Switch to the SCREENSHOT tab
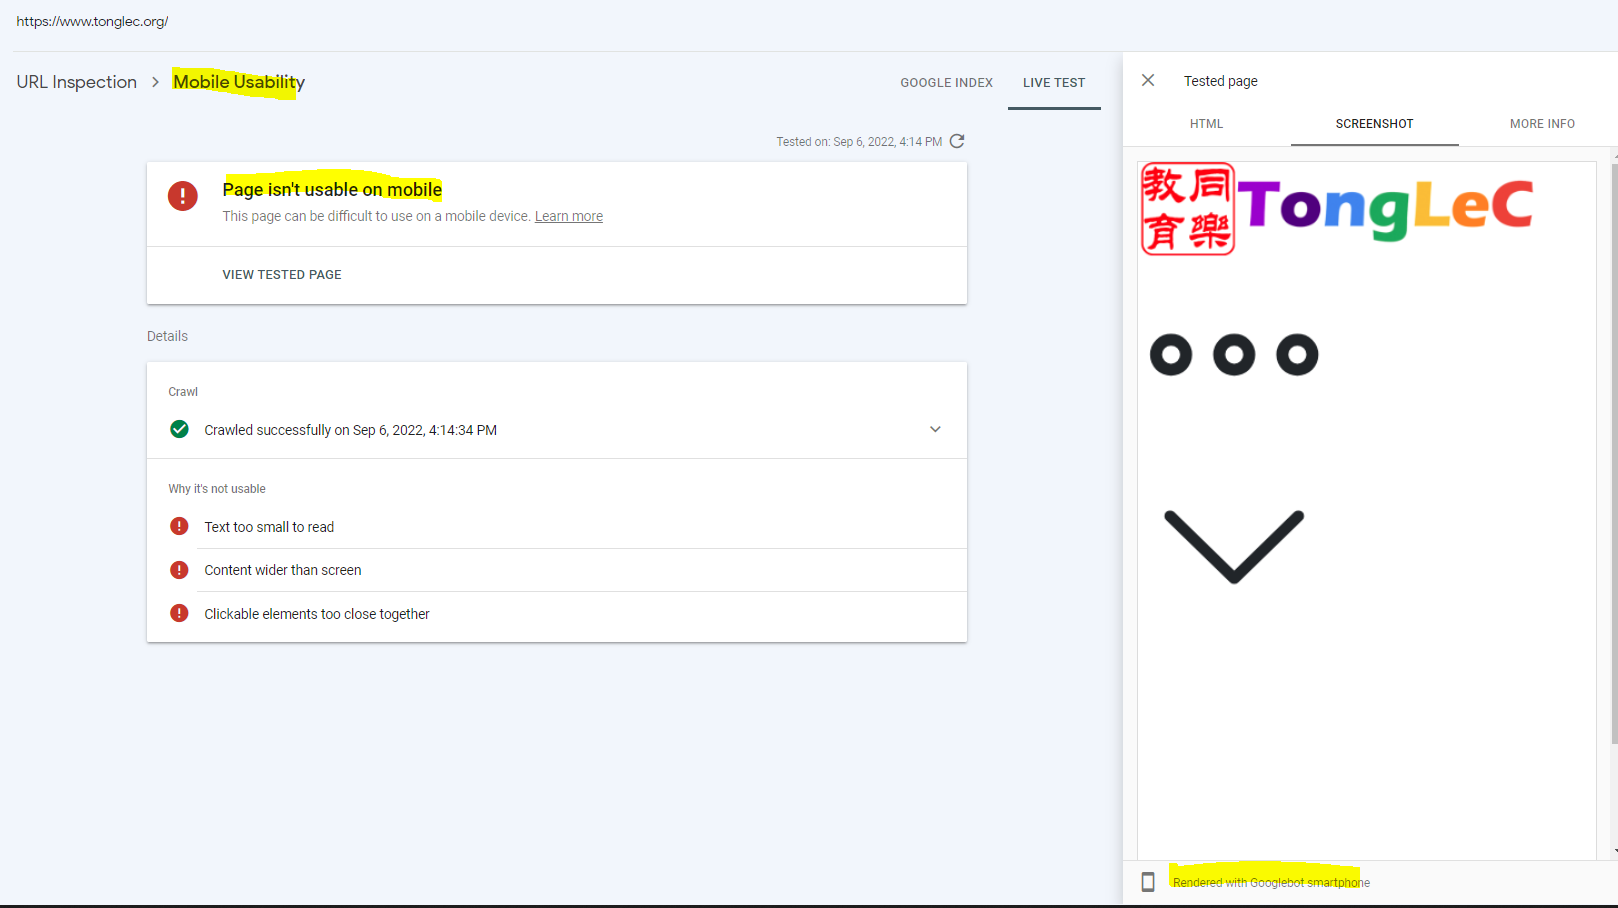The width and height of the screenshot is (1618, 908). coord(1374,123)
